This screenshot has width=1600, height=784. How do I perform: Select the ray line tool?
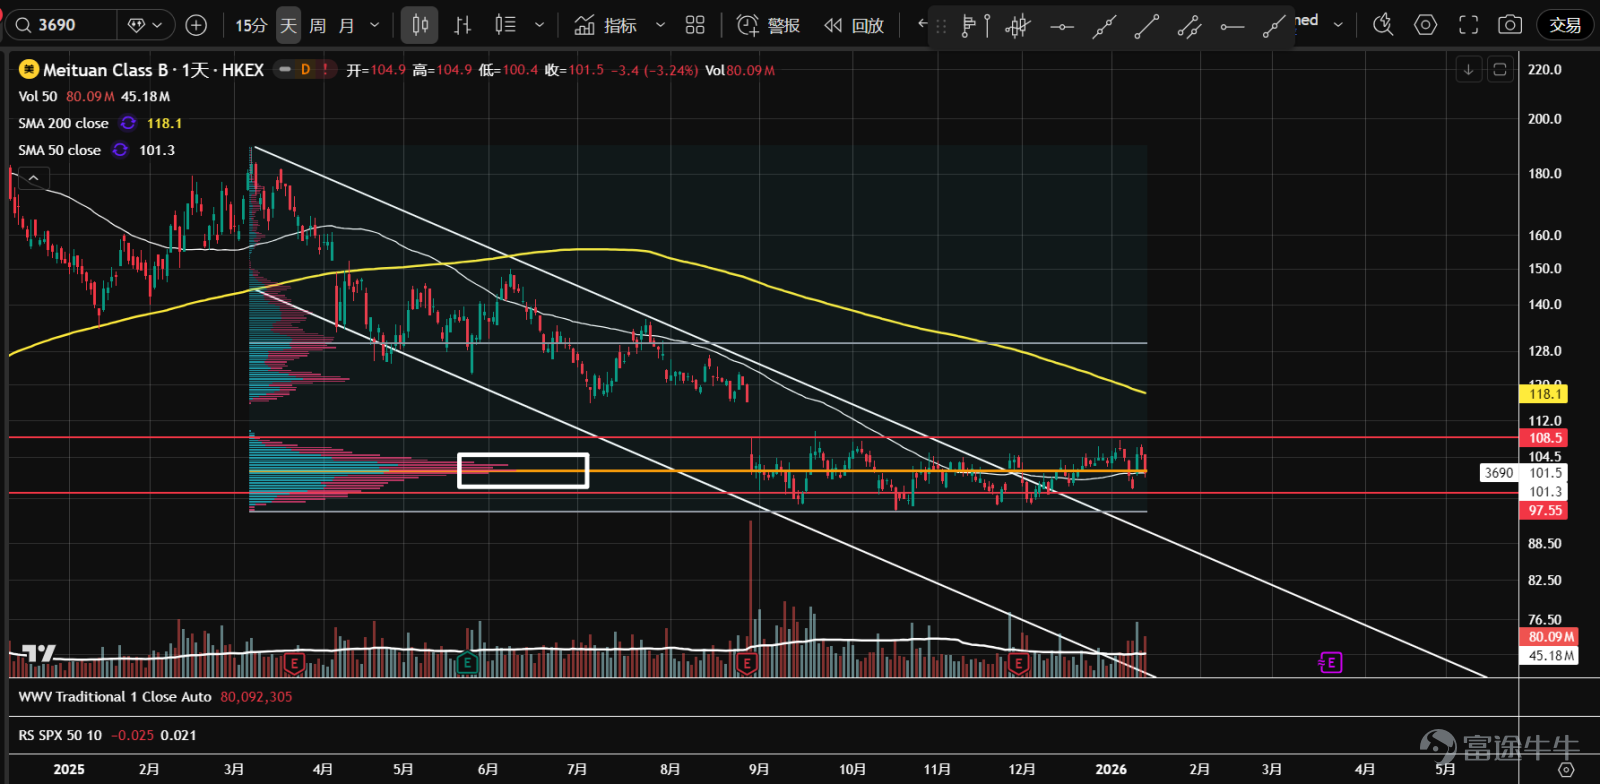pos(1273,27)
